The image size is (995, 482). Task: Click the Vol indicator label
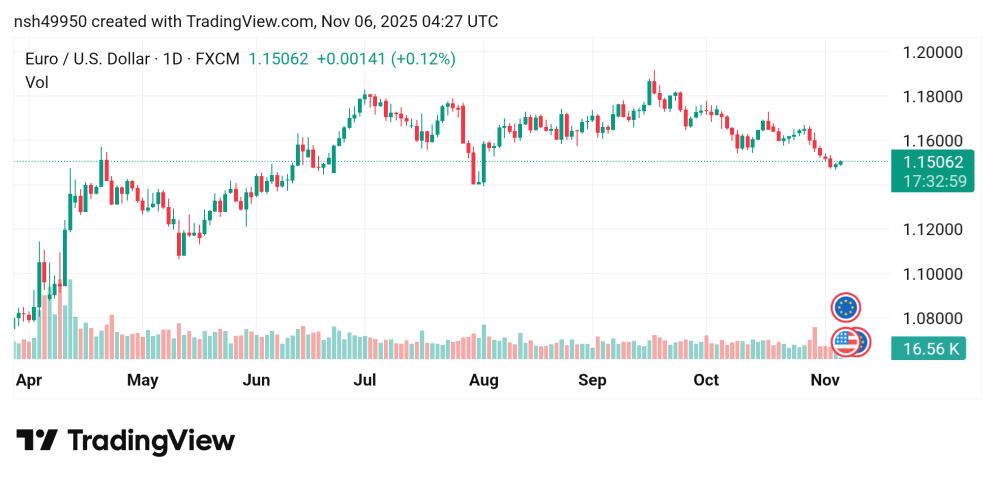coord(36,83)
